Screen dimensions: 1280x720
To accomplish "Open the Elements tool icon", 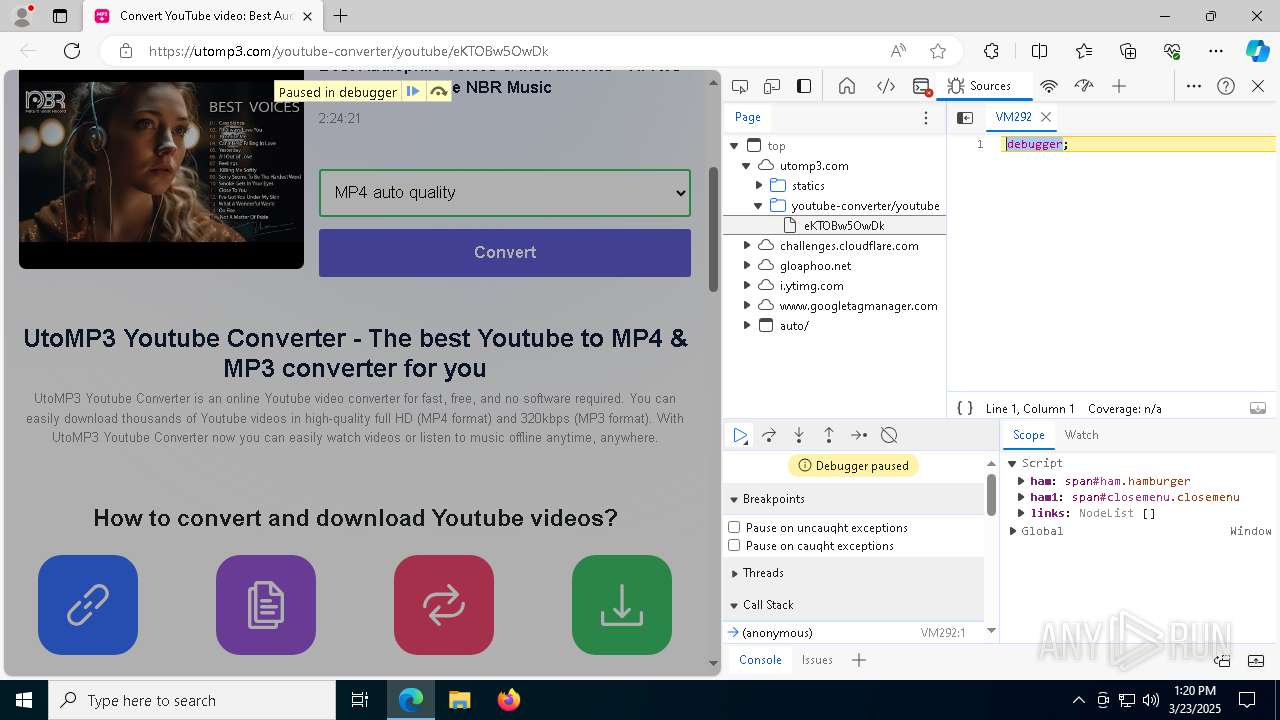I will [x=885, y=86].
